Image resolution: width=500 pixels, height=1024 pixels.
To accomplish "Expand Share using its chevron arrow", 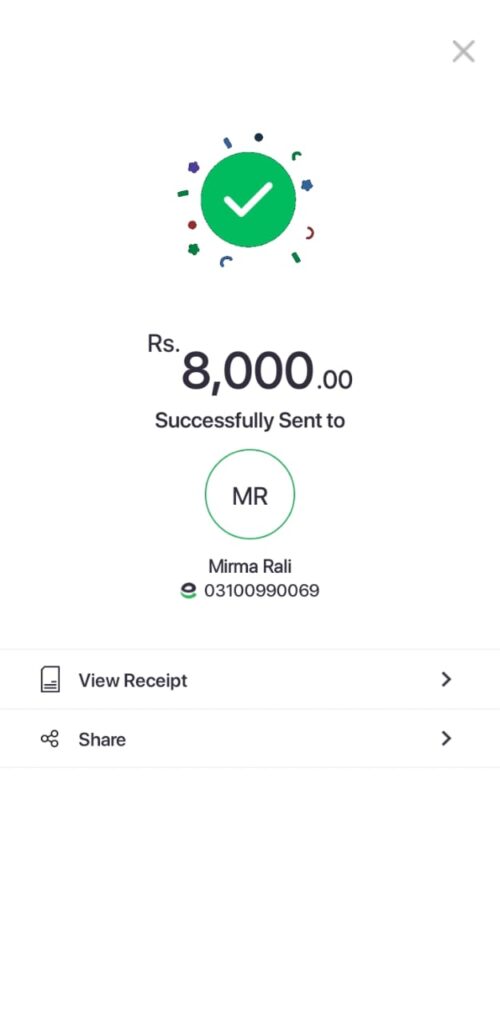I will pyautogui.click(x=446, y=739).
